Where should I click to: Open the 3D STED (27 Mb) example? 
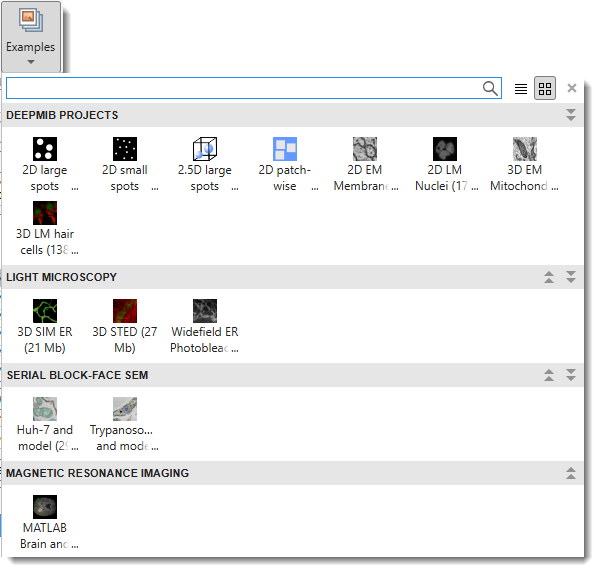[x=125, y=327]
